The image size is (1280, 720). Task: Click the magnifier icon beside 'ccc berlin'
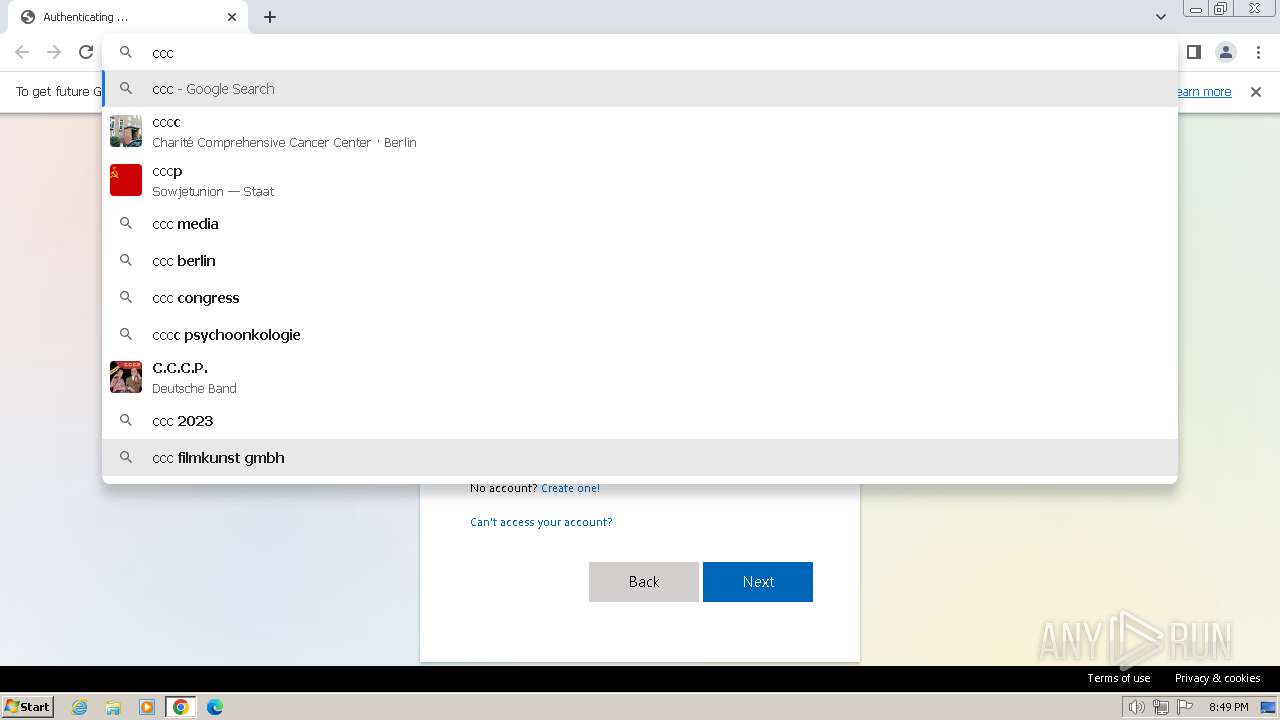[126, 260]
